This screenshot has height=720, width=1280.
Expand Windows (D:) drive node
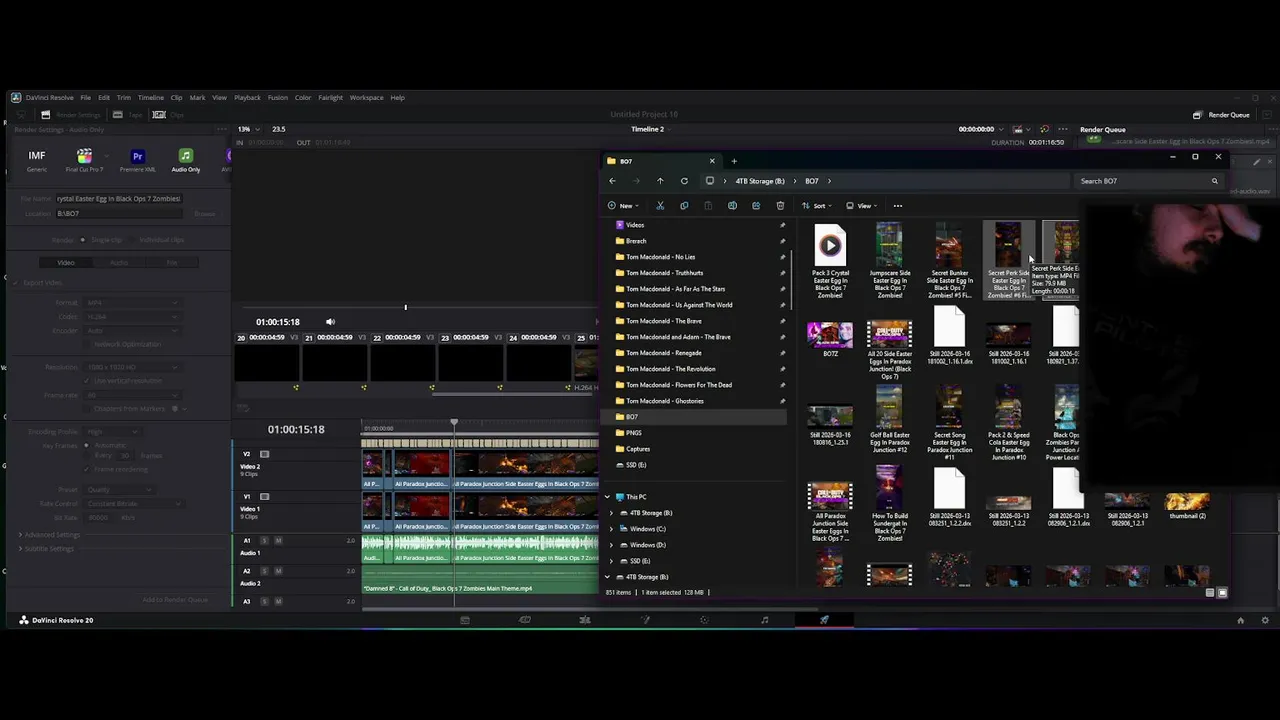[612, 545]
